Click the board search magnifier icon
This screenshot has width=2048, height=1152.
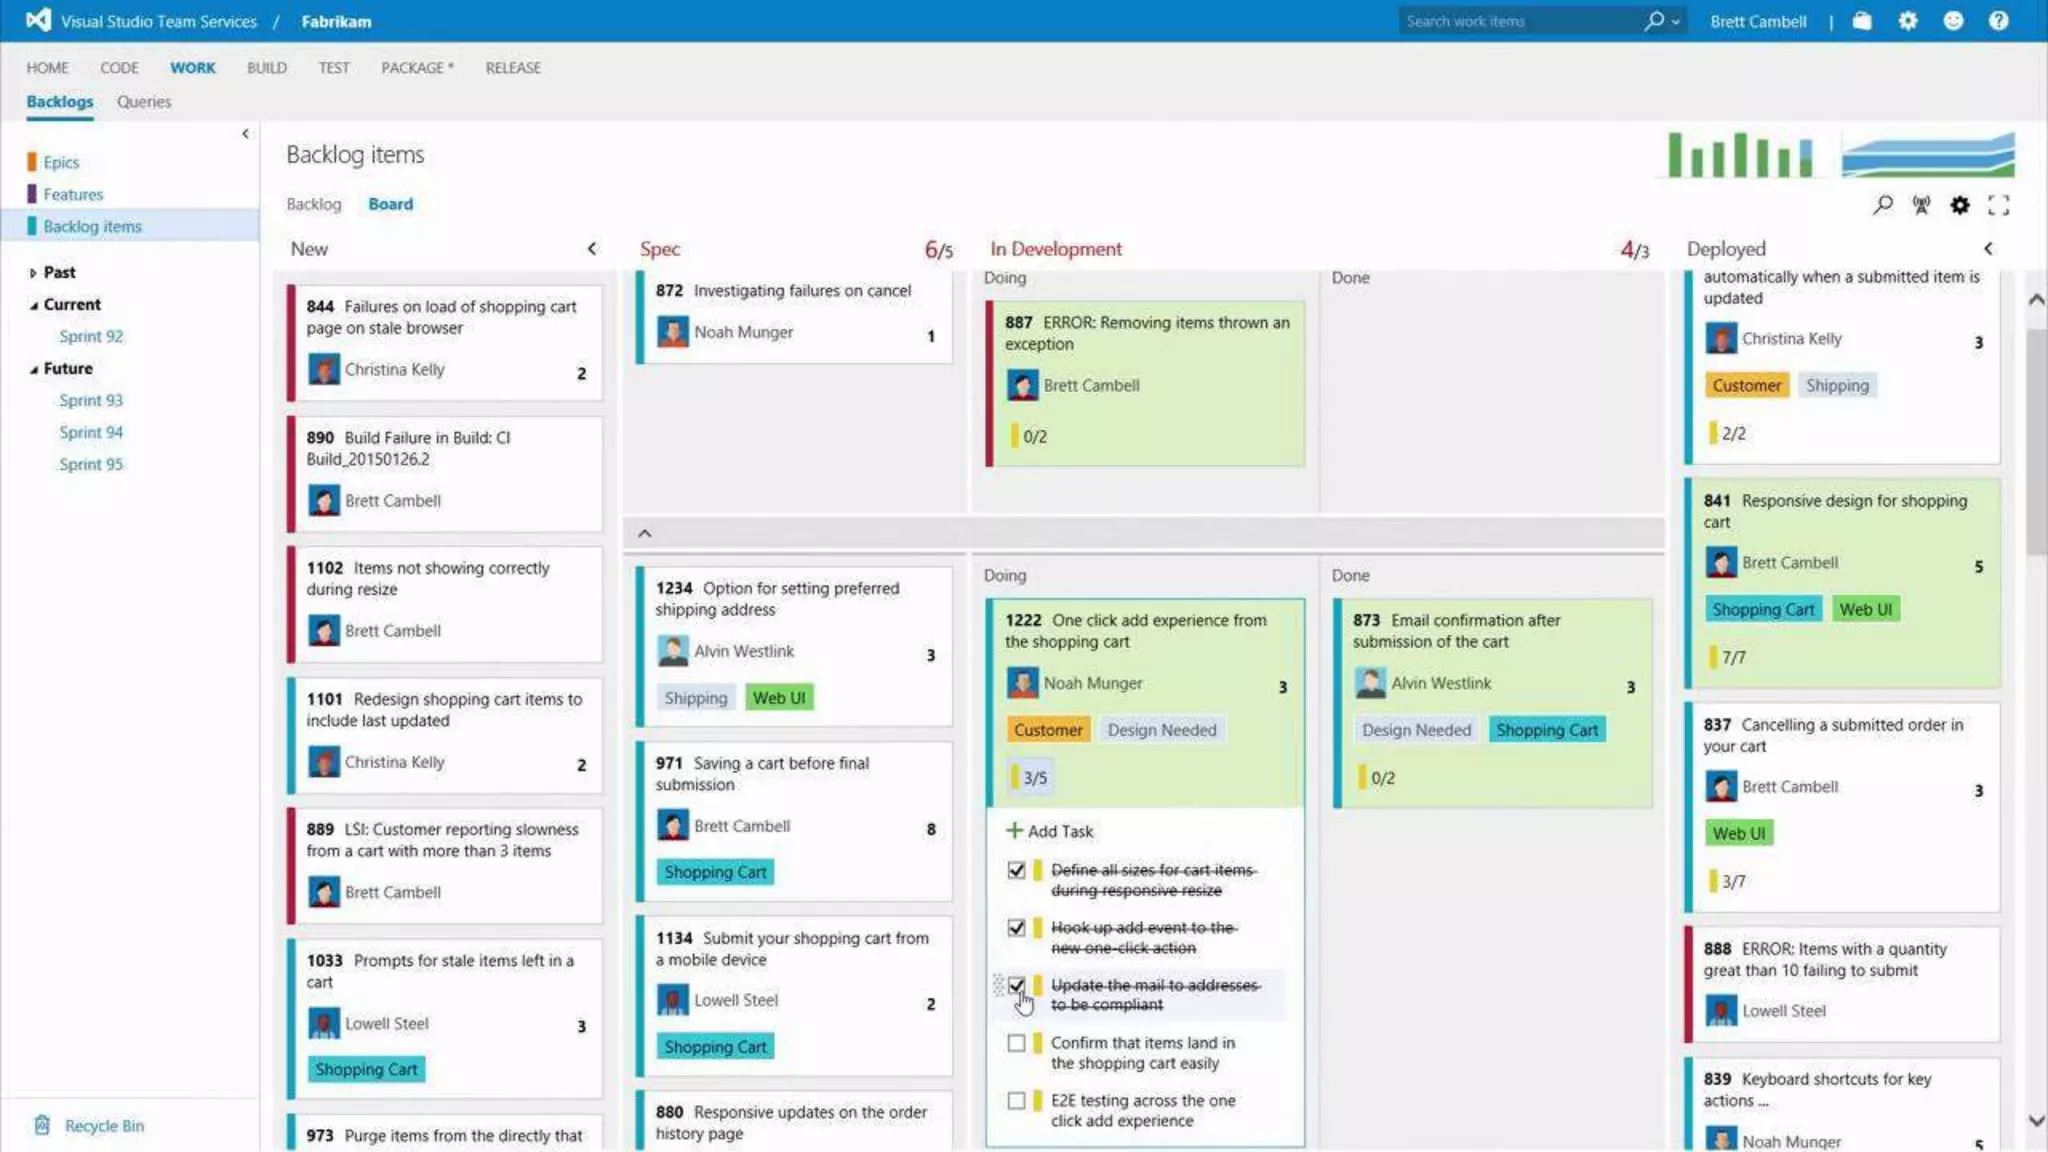[x=1882, y=205]
